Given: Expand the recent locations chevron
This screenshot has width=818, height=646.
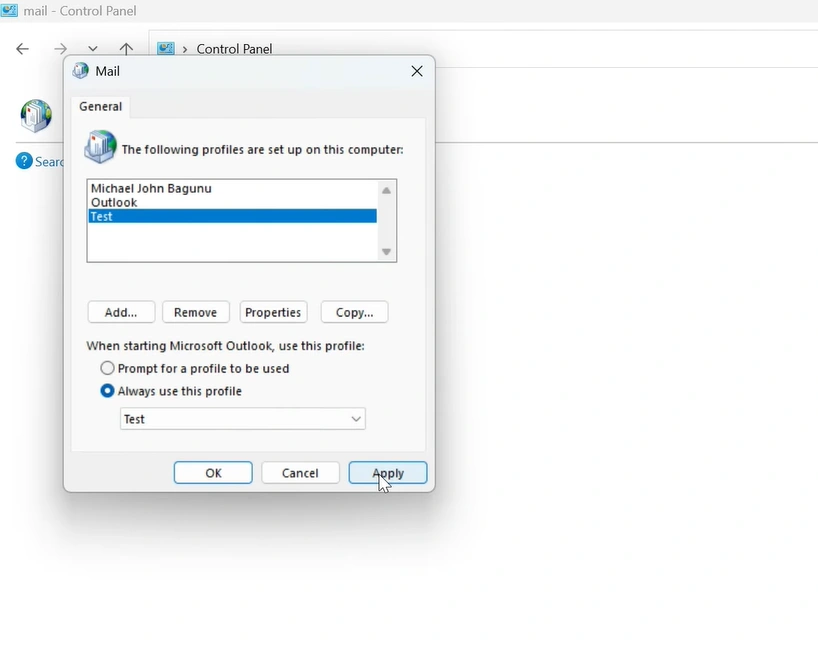Looking at the screenshot, I should coord(93,49).
